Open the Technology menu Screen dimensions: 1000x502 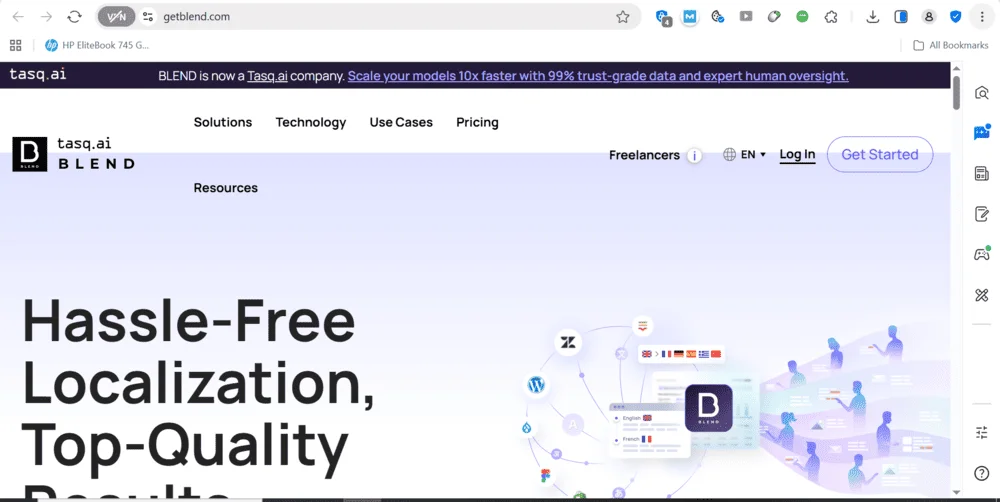click(x=311, y=122)
